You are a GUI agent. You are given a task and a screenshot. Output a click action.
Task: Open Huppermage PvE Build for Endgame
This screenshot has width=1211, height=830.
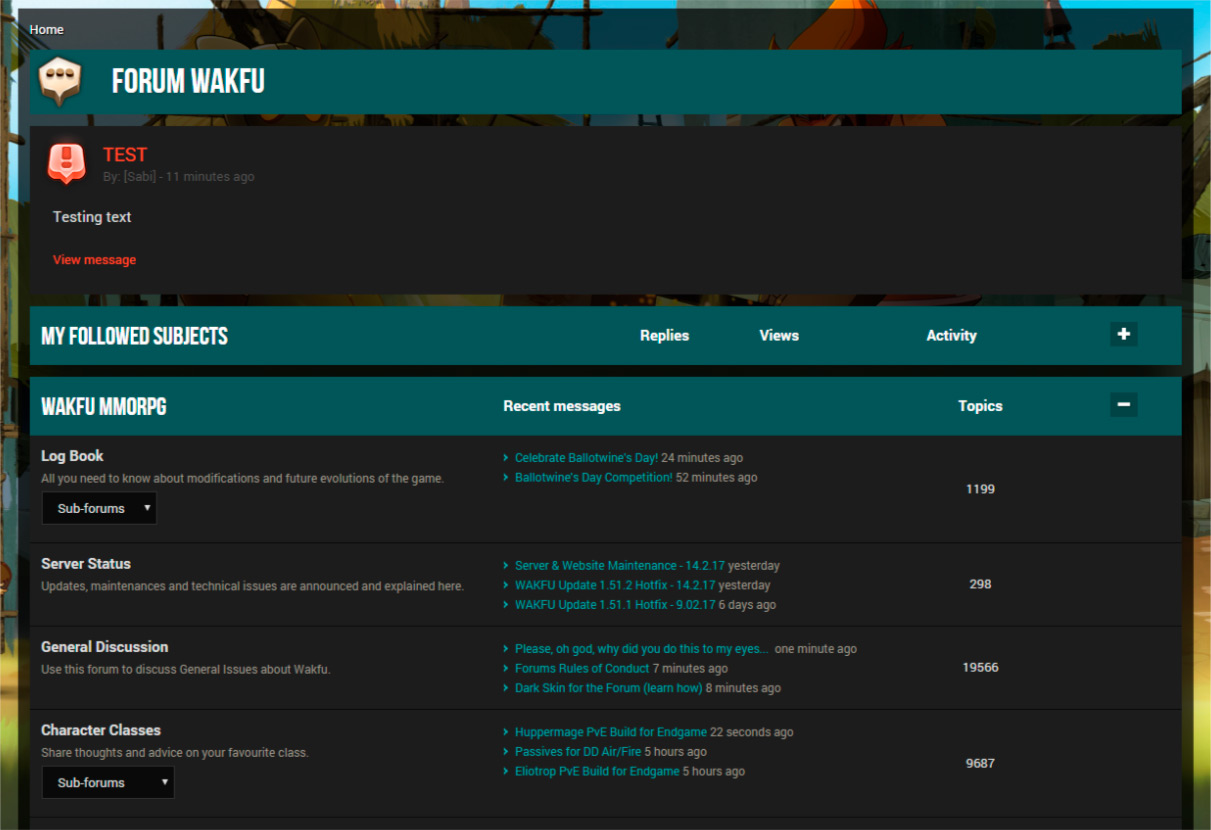pos(611,732)
